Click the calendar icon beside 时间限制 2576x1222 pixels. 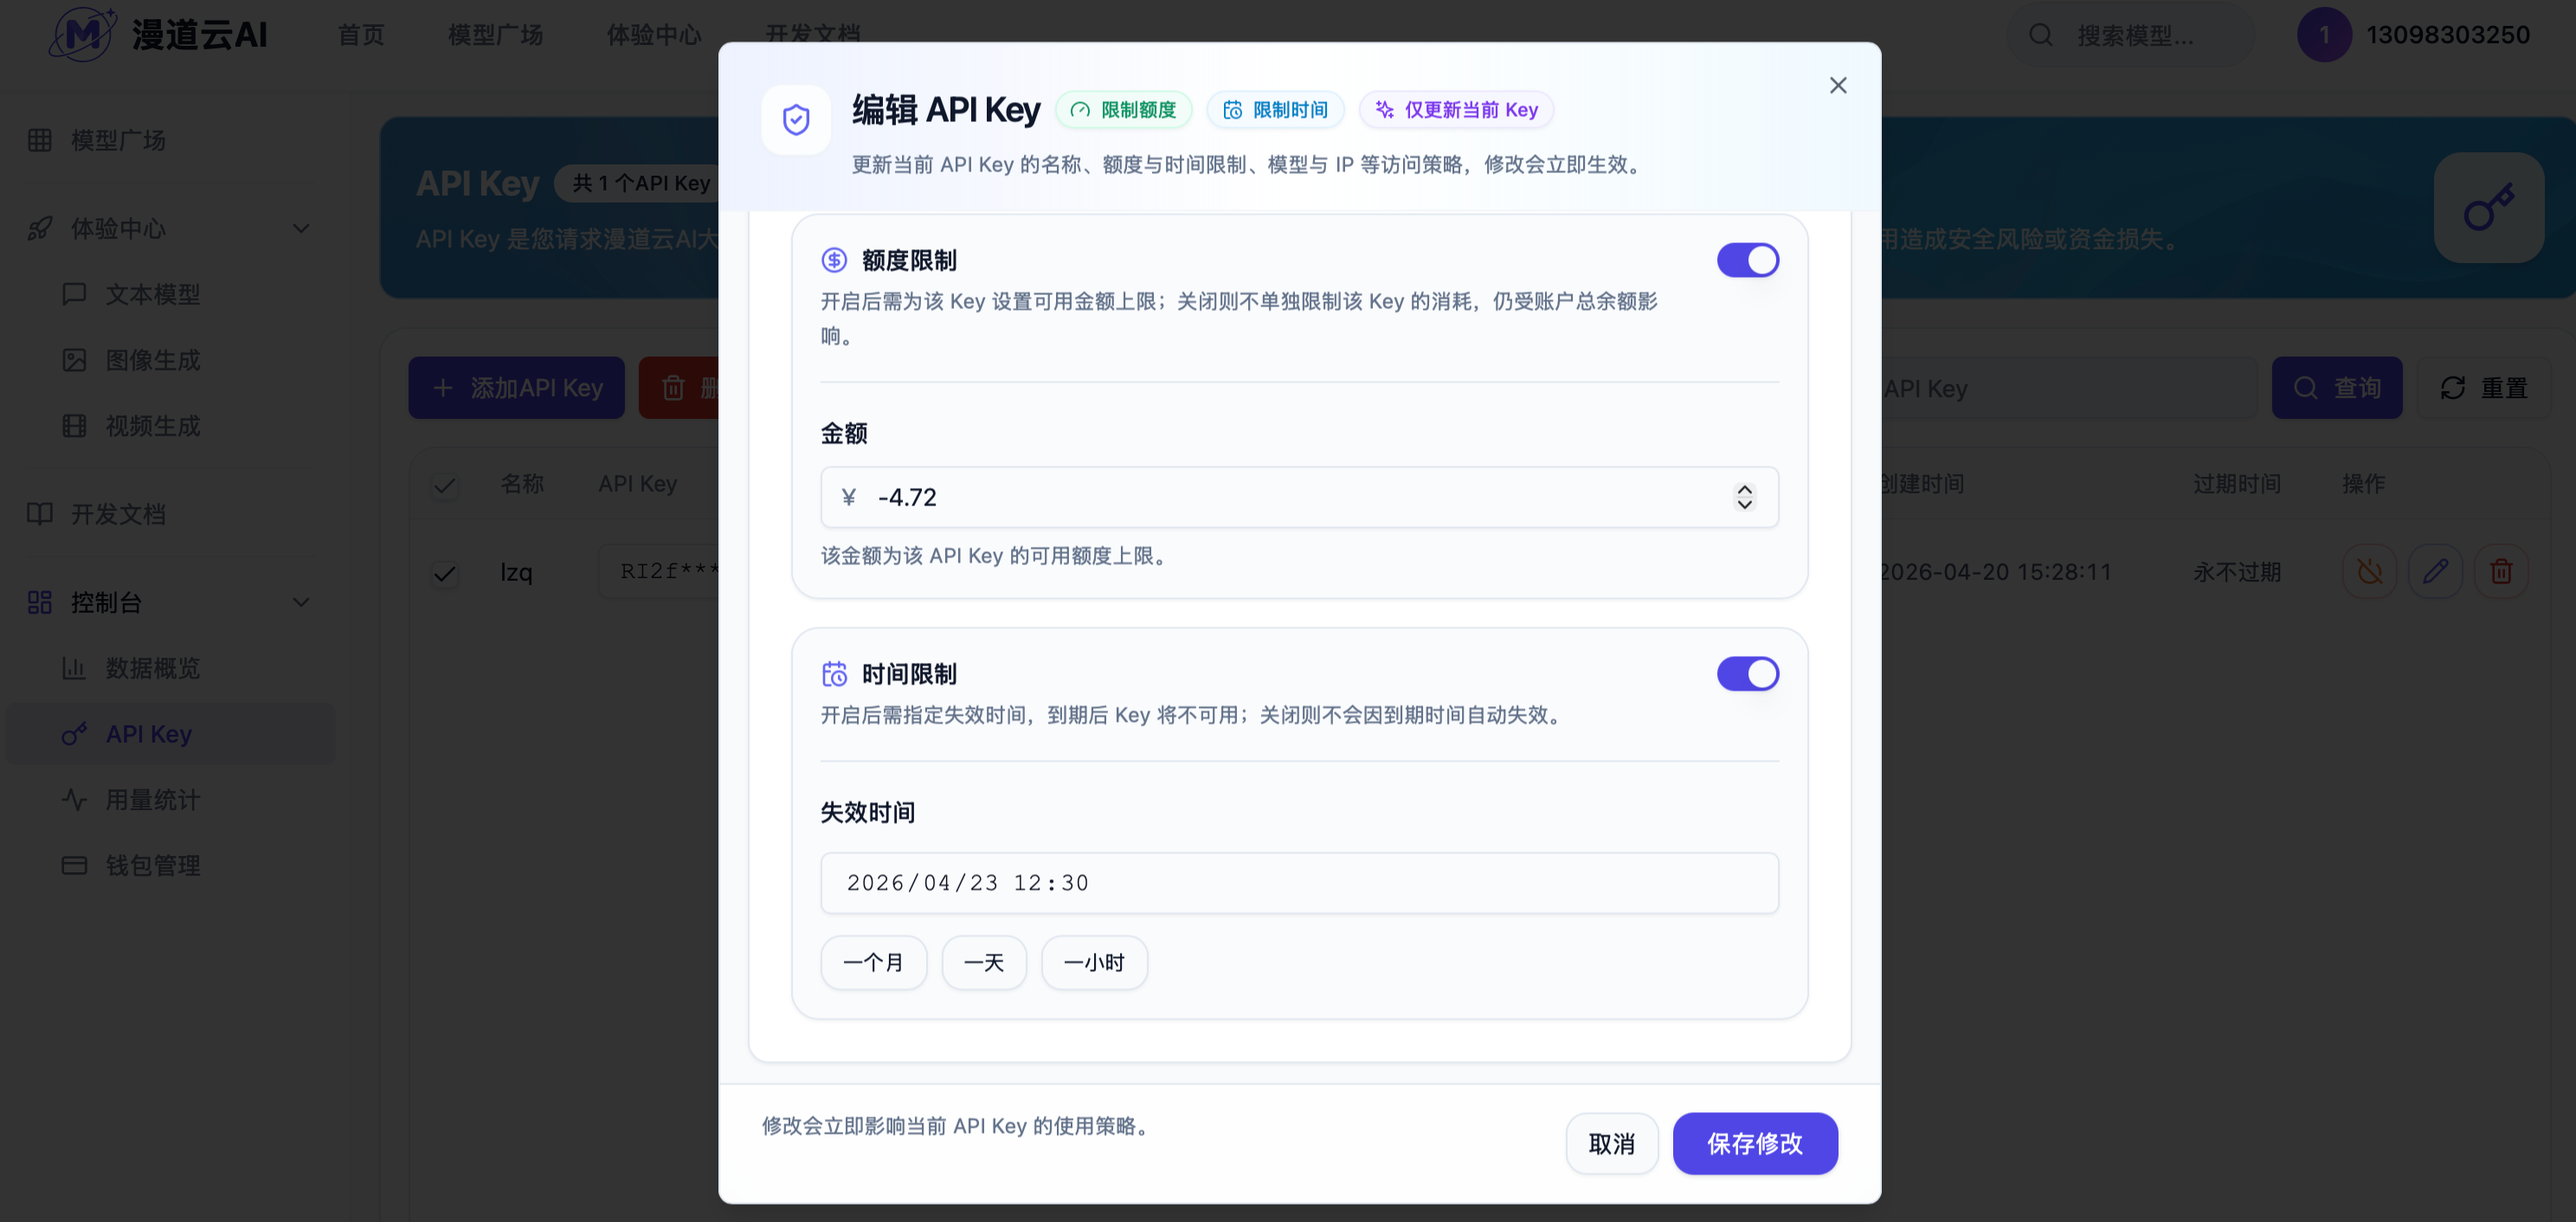point(834,674)
